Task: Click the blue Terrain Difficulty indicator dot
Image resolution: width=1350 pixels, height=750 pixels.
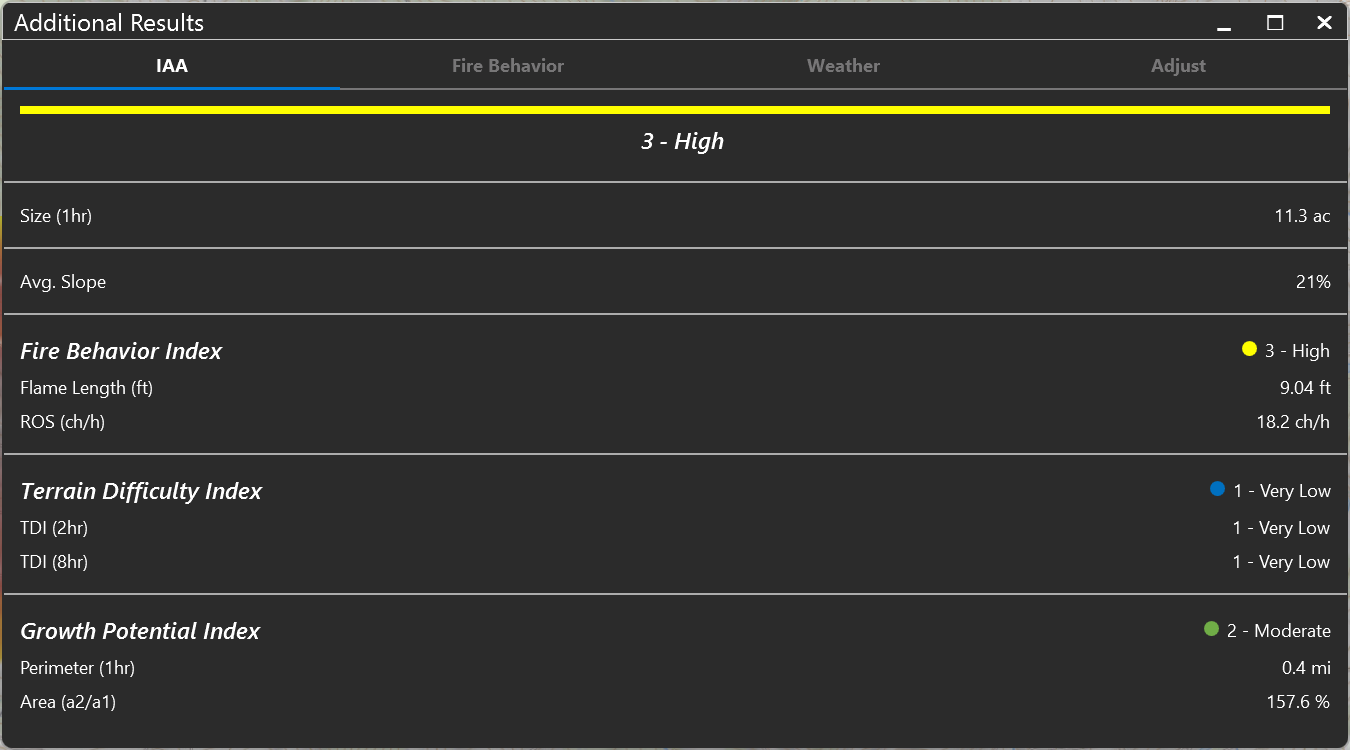Action: [1217, 489]
